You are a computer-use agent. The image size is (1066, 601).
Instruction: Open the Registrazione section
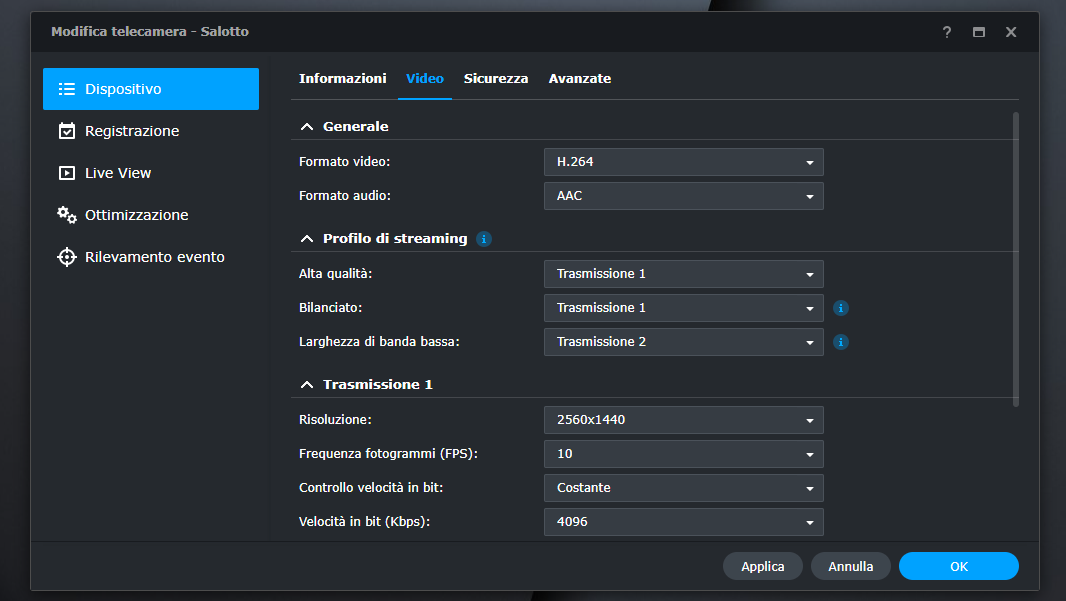[x=150, y=131]
